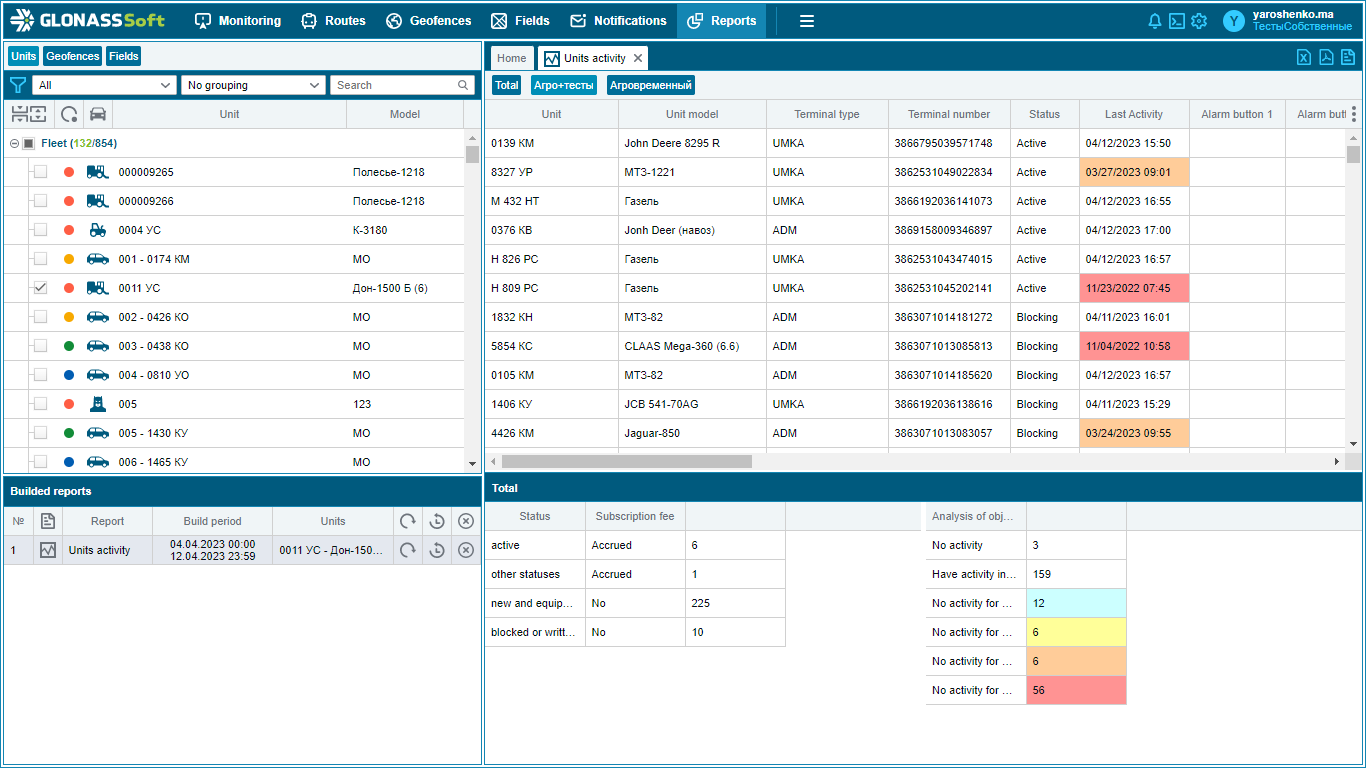Sort by the Terminal number column header
Image resolution: width=1366 pixels, height=768 pixels.
949,114
